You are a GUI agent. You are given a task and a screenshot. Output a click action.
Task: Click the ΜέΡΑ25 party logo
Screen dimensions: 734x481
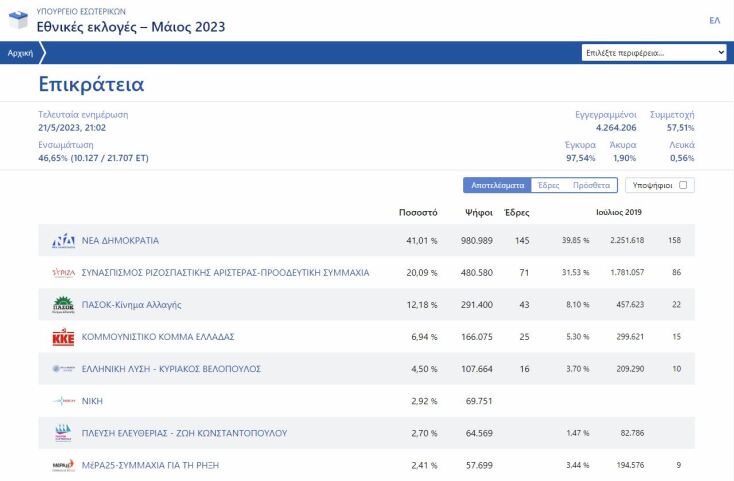click(63, 465)
